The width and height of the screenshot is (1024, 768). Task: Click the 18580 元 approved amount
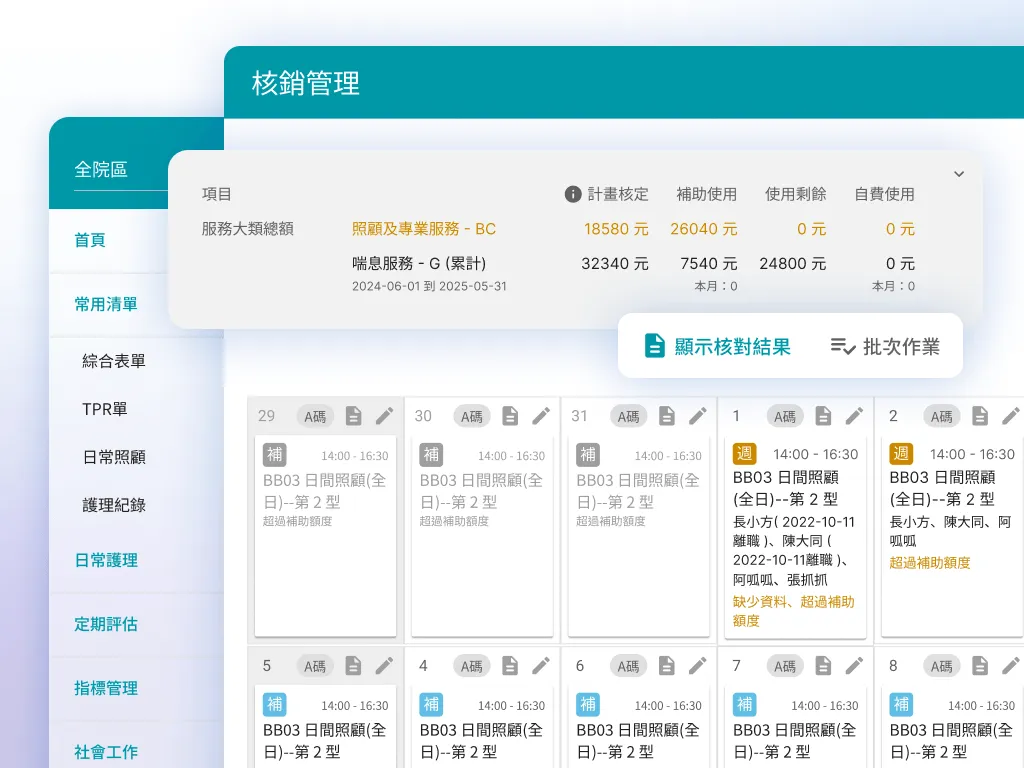(616, 229)
